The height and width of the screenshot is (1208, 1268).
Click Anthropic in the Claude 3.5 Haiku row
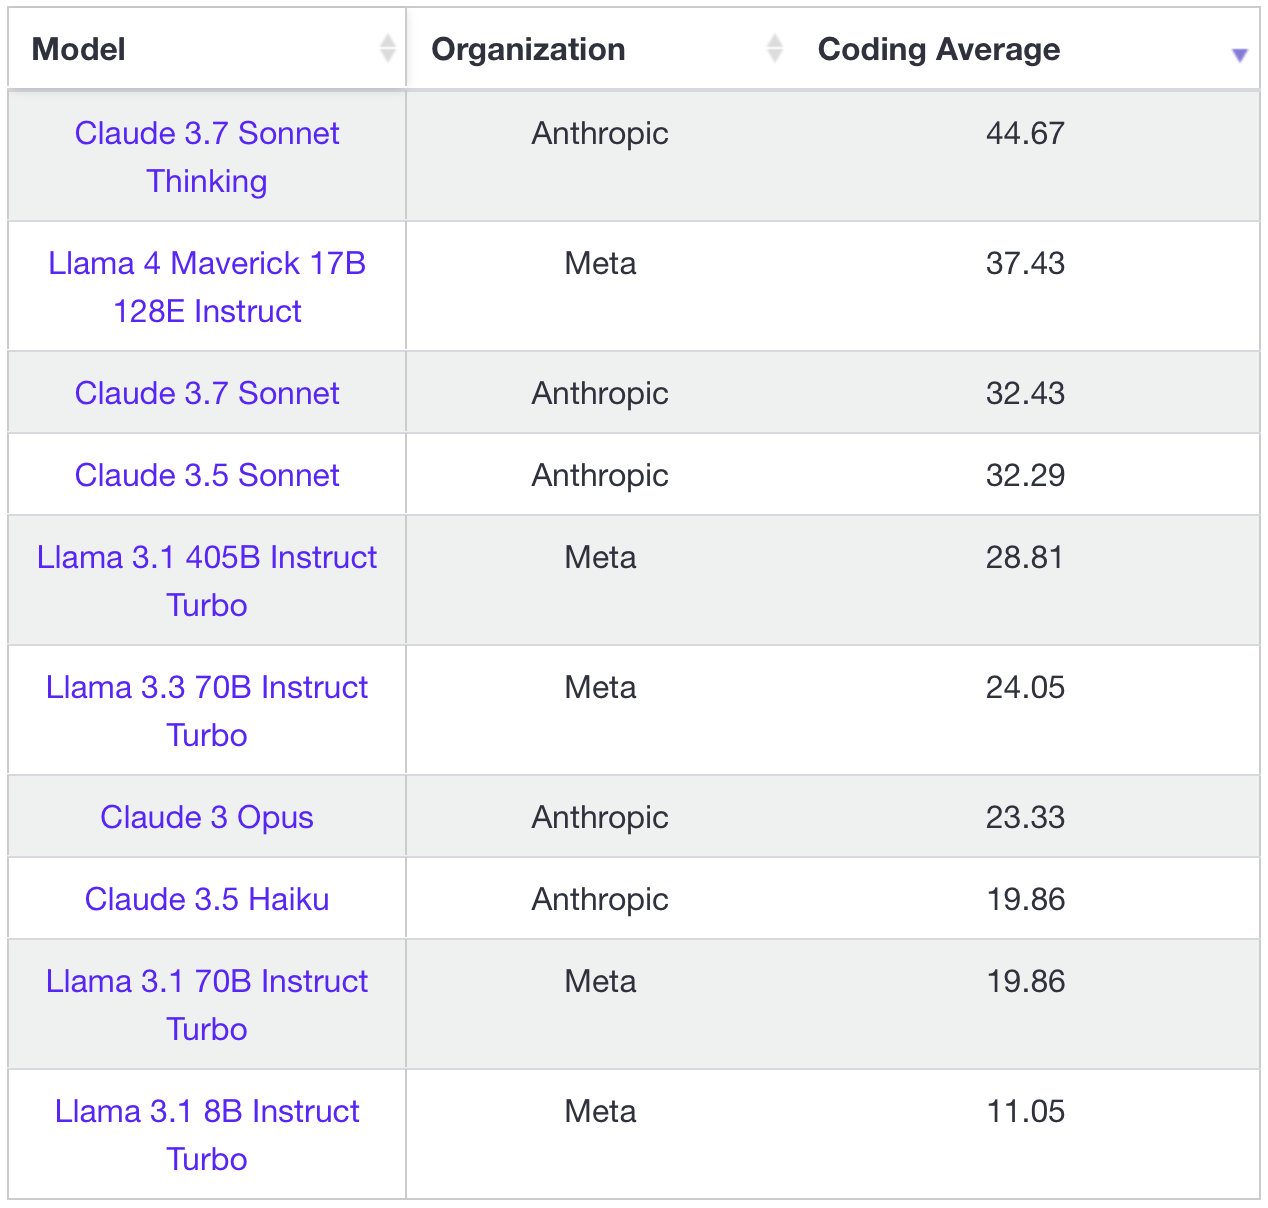(x=600, y=899)
